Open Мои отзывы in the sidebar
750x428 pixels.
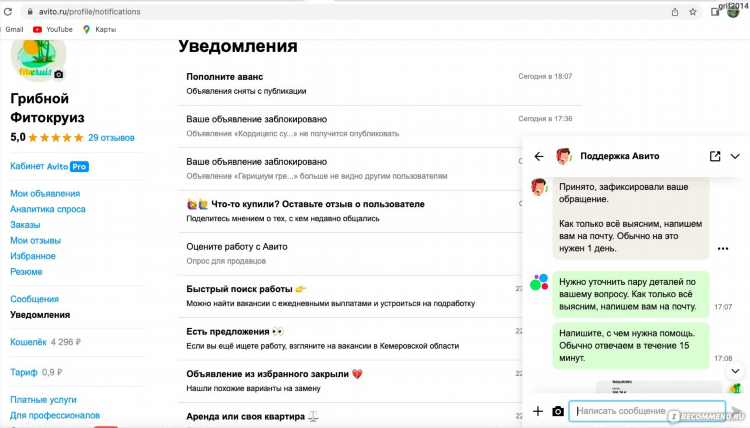pos(35,241)
